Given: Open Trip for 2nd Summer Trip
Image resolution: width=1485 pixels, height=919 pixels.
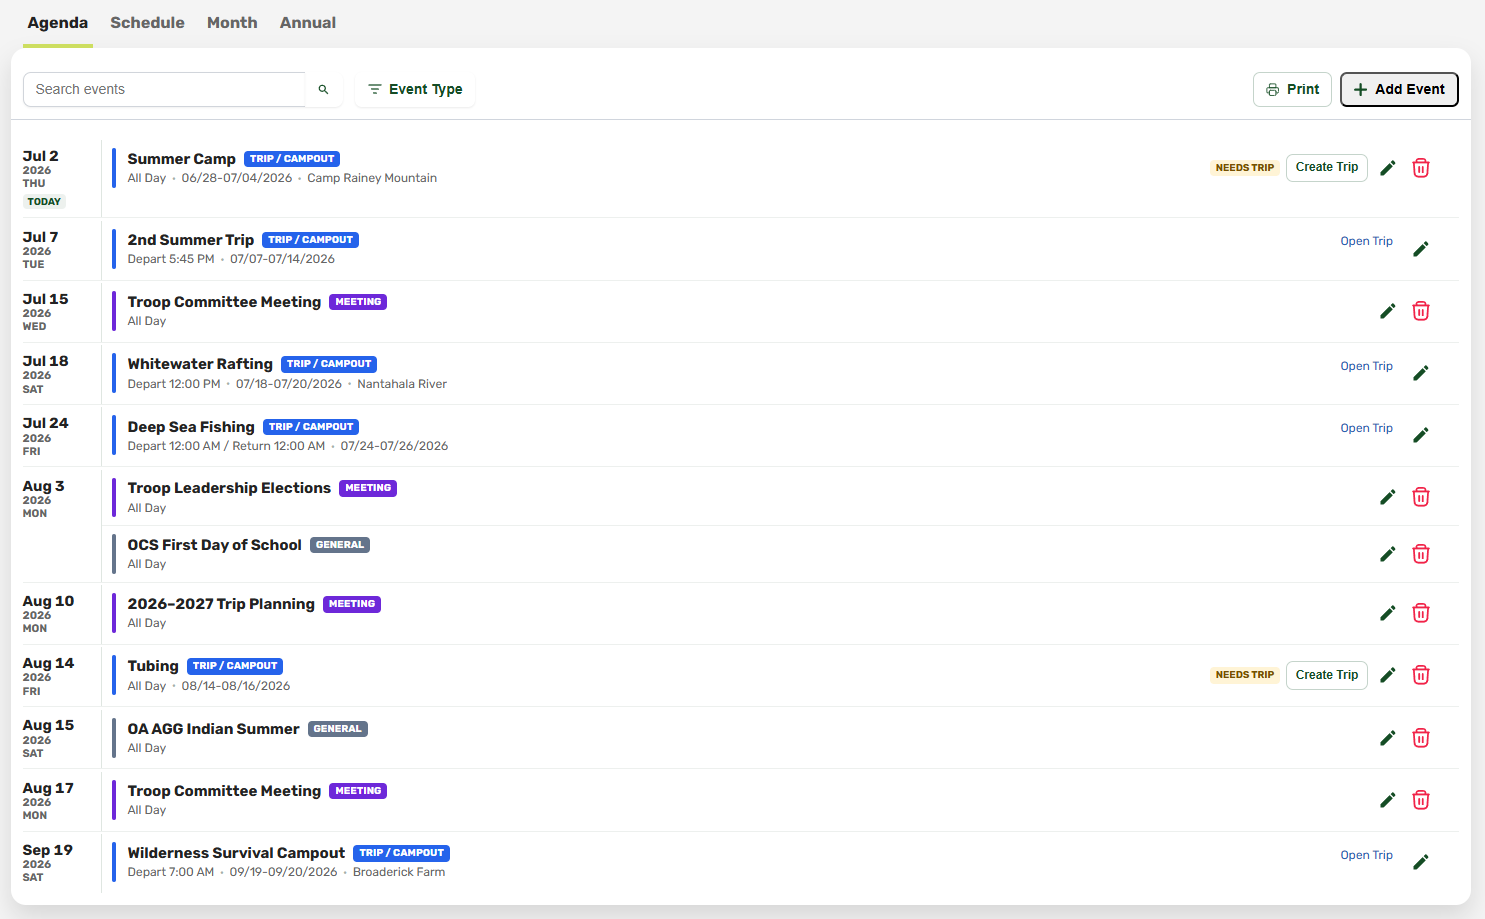Looking at the screenshot, I should 1366,241.
